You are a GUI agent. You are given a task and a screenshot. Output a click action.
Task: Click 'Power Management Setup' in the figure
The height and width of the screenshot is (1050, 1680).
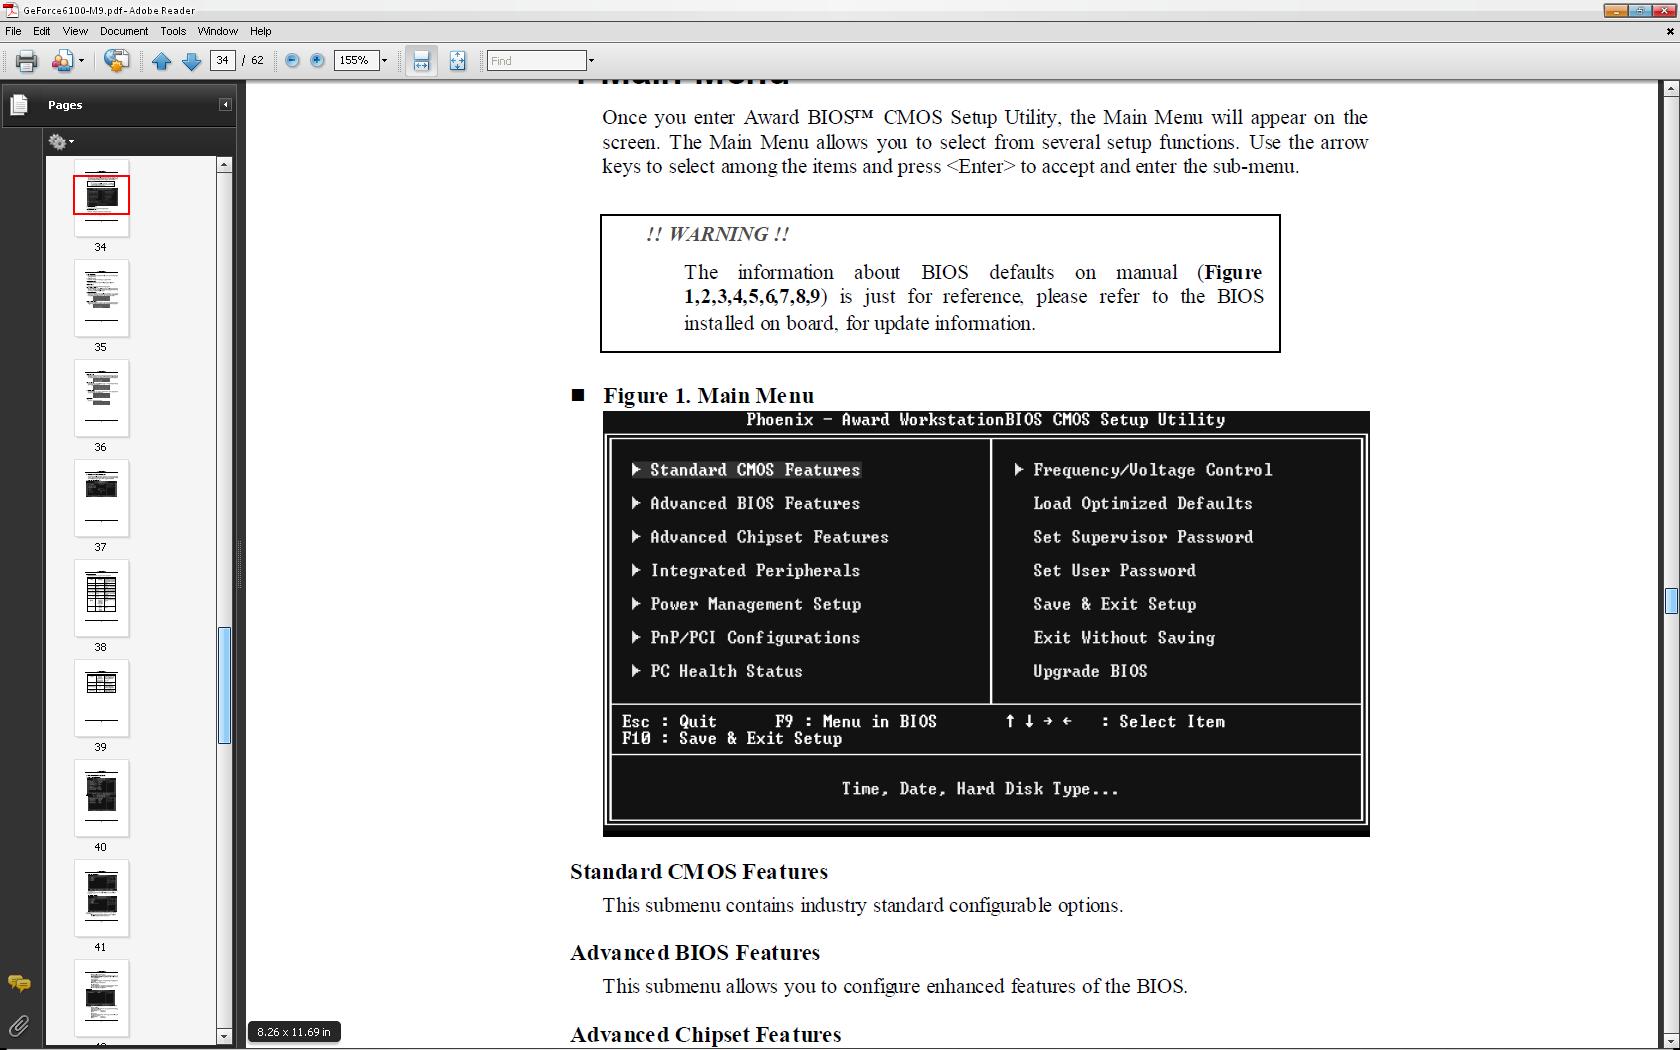[x=756, y=604]
